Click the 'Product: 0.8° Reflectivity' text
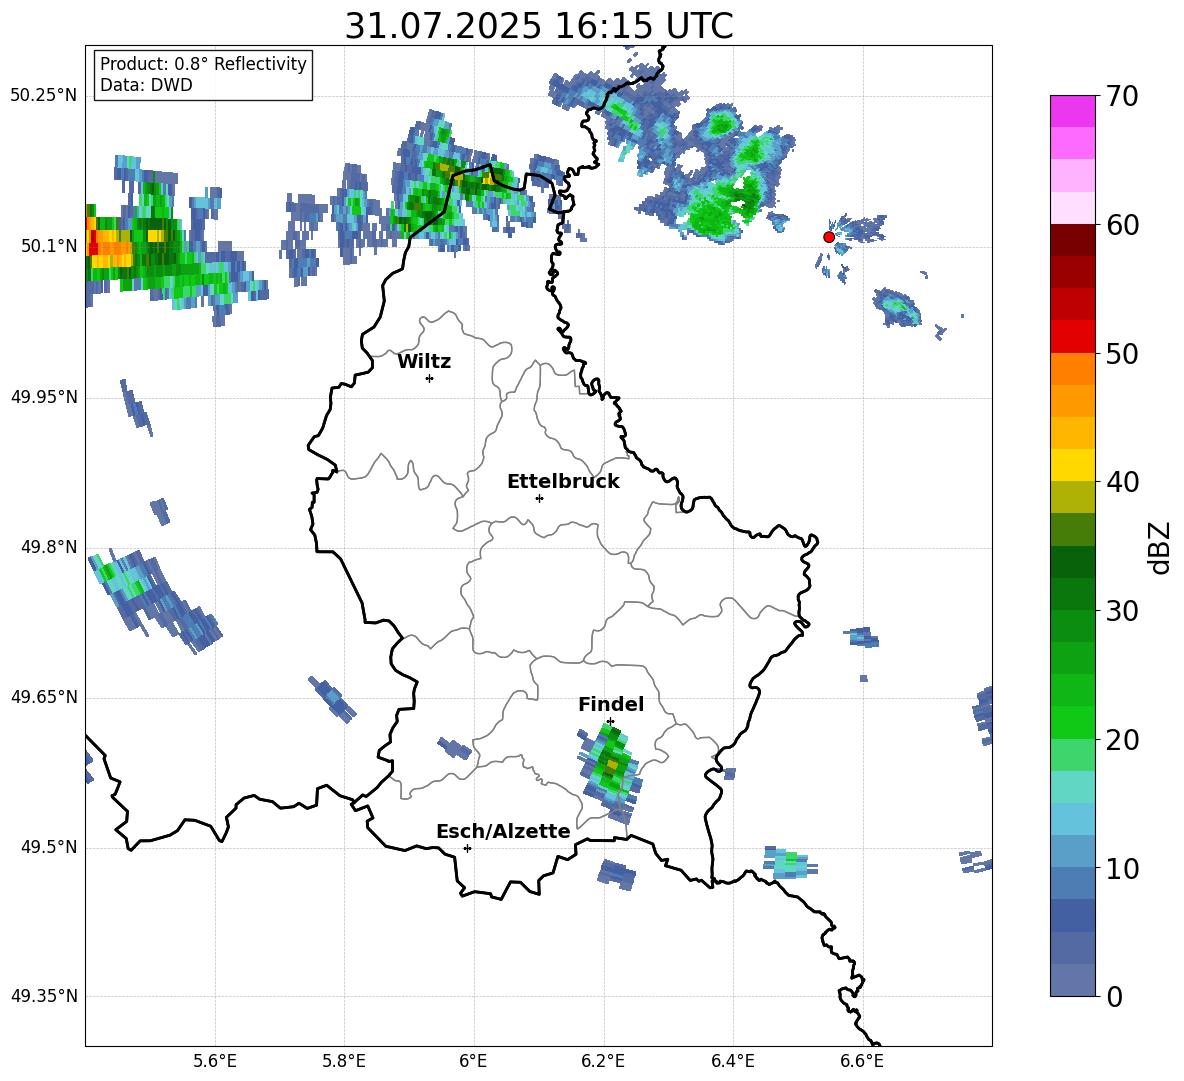 coord(203,63)
